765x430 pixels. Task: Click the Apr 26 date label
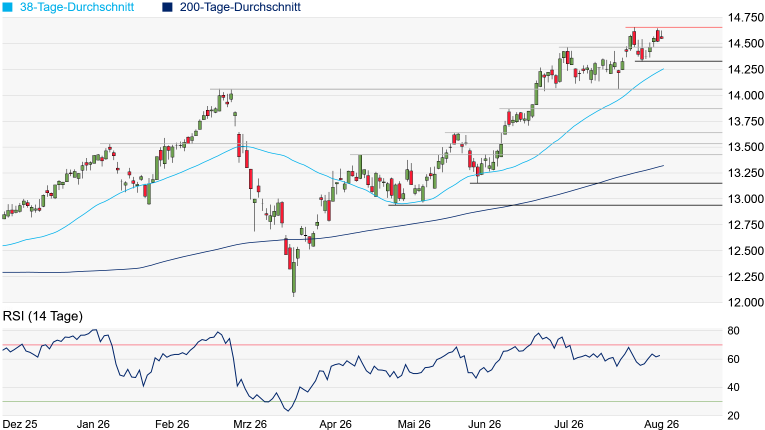(336, 424)
